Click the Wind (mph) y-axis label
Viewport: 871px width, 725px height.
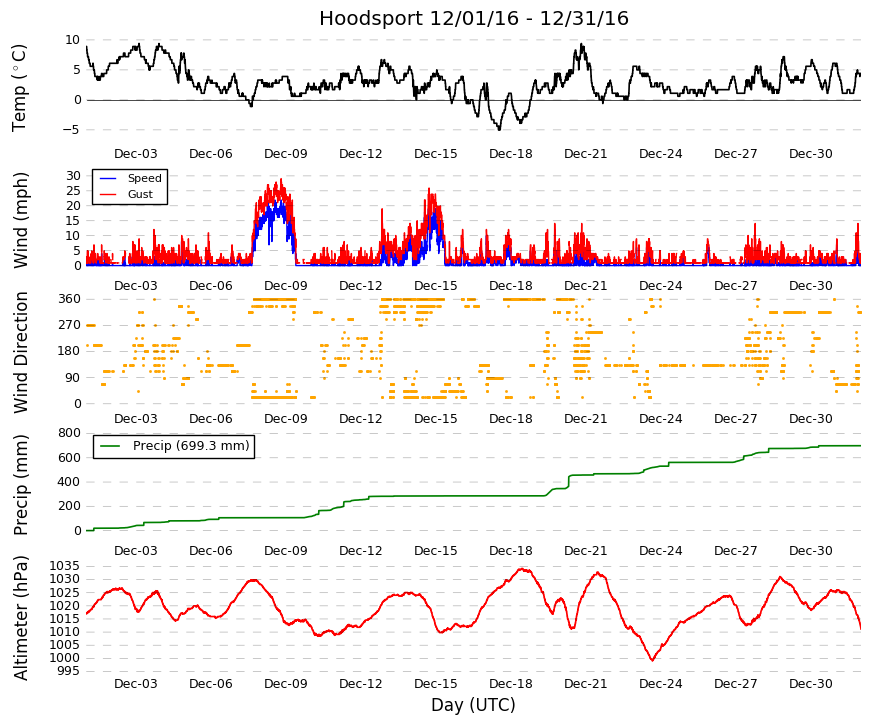point(21,221)
